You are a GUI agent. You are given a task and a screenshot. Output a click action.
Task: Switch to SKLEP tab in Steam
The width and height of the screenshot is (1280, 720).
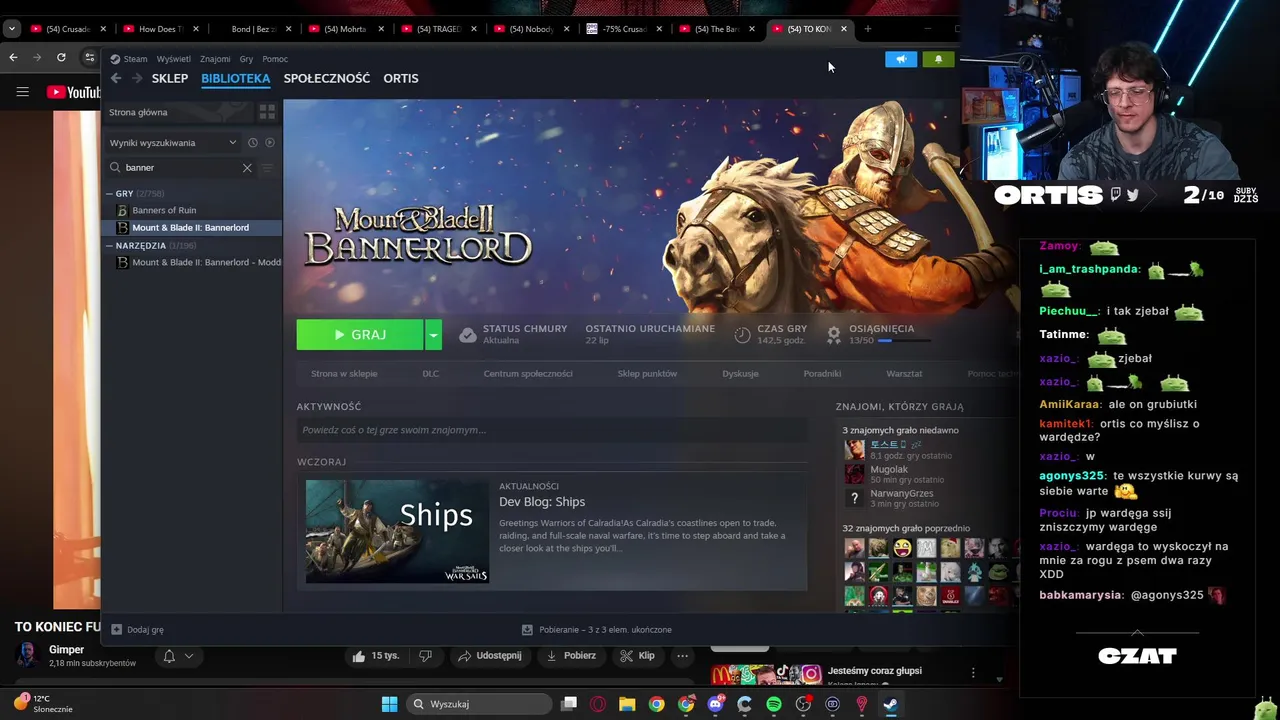pyautogui.click(x=169, y=78)
